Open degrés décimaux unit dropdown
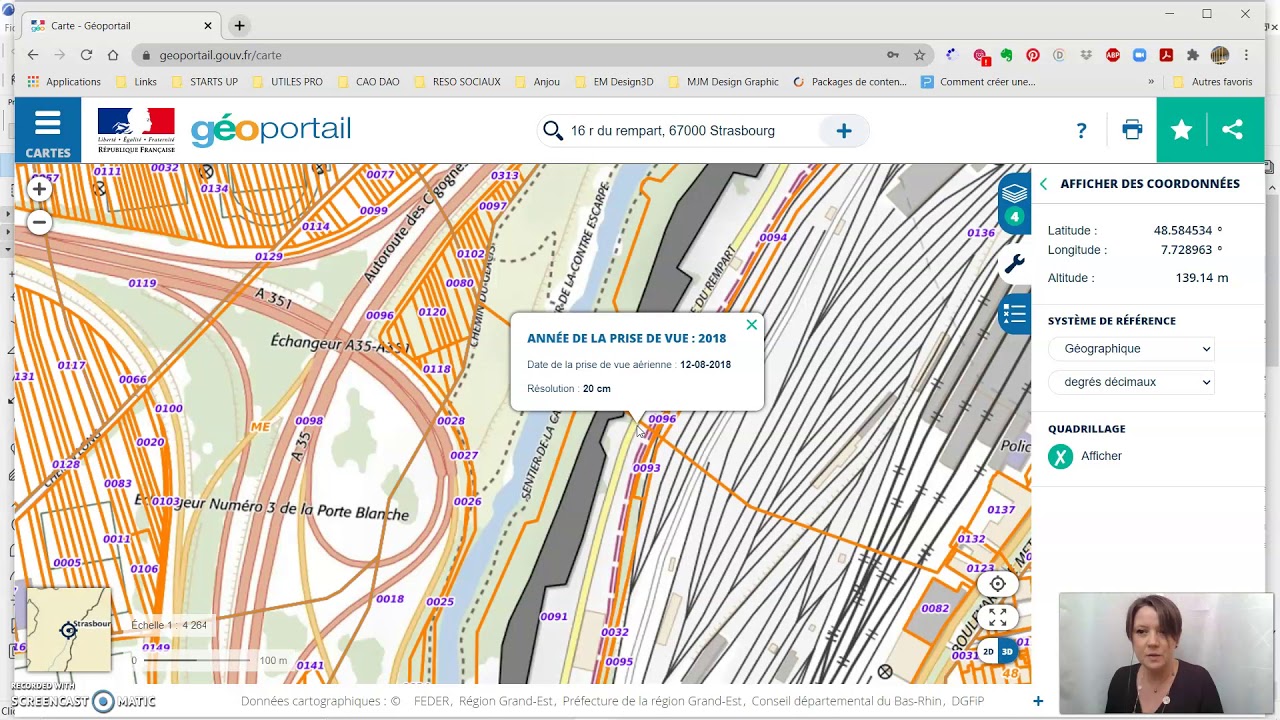Screen dimensions: 1280x720 coord(1131,382)
